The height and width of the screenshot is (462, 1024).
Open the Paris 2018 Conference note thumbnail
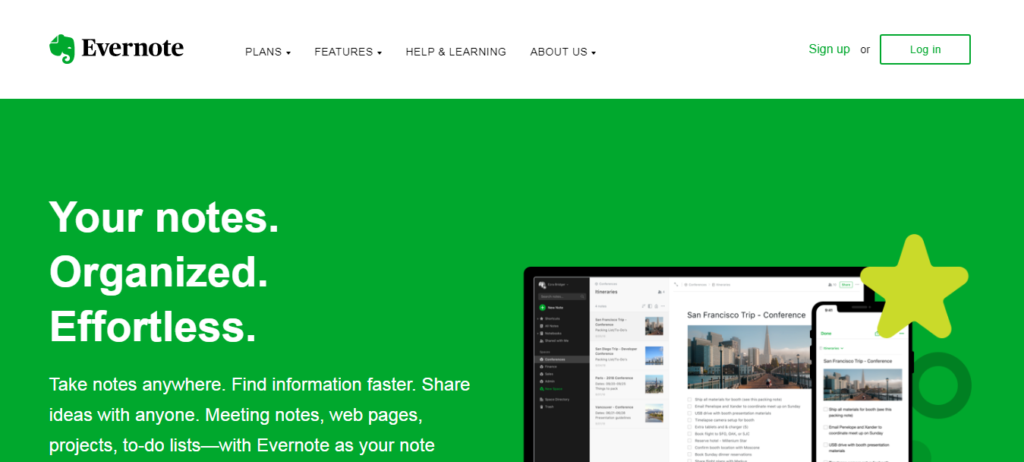tap(654, 384)
